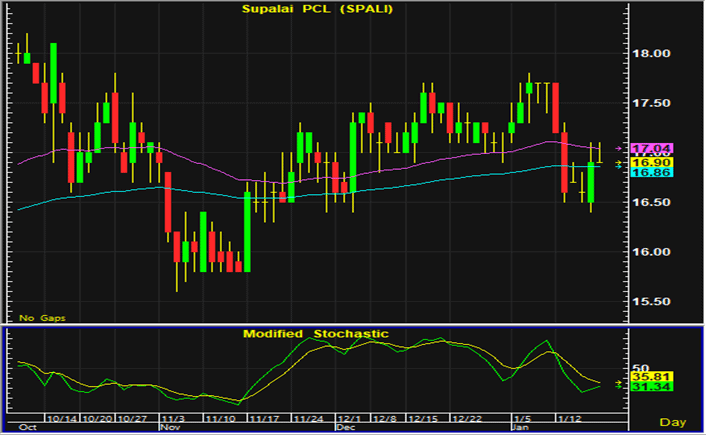
Task: Click the 18.00 price axis label
Action: point(653,53)
